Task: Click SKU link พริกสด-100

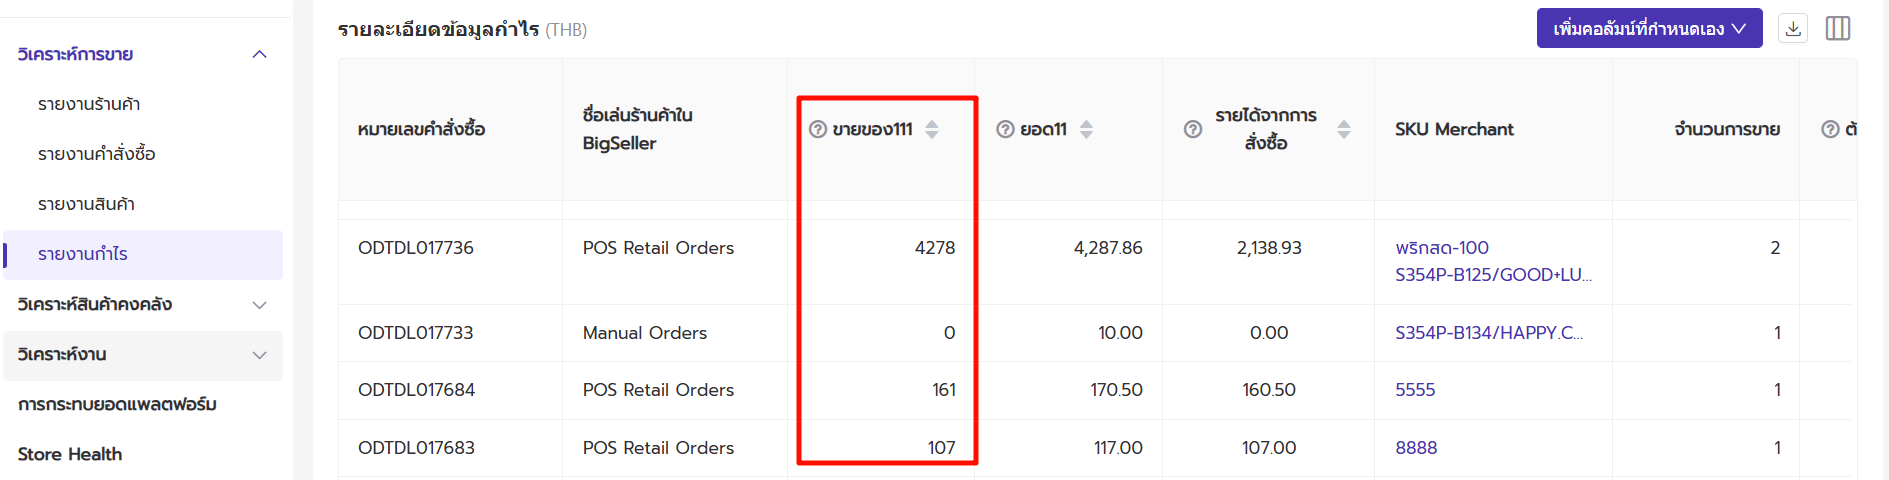Action: 1441,247
